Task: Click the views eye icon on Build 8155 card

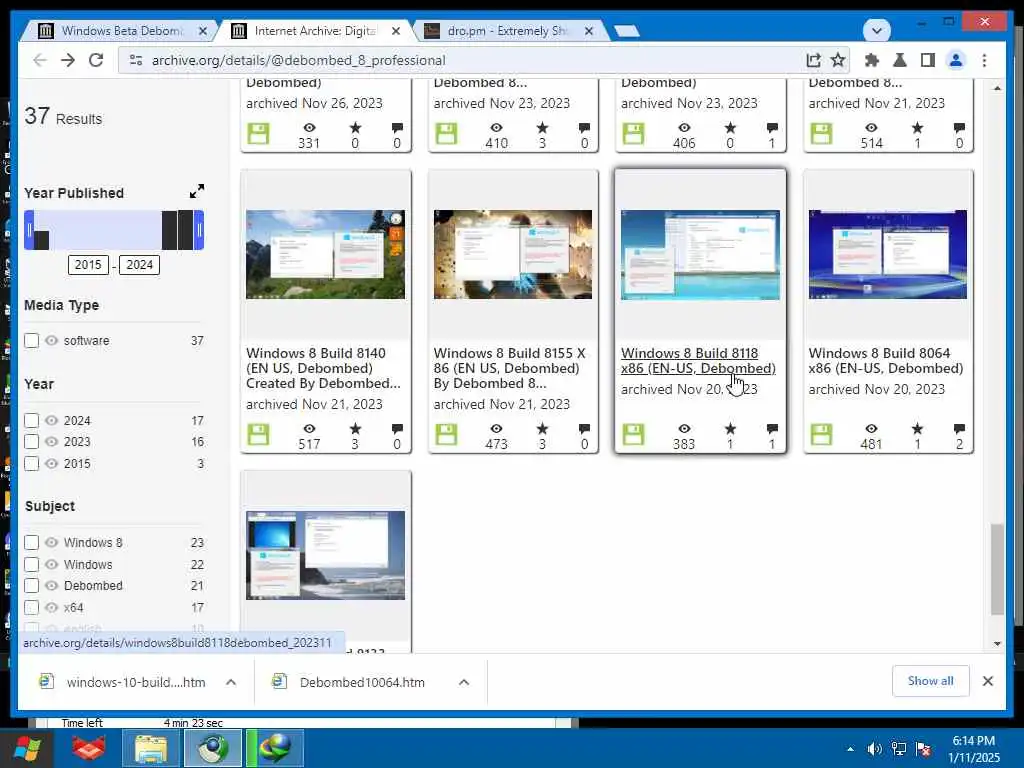Action: pos(496,428)
